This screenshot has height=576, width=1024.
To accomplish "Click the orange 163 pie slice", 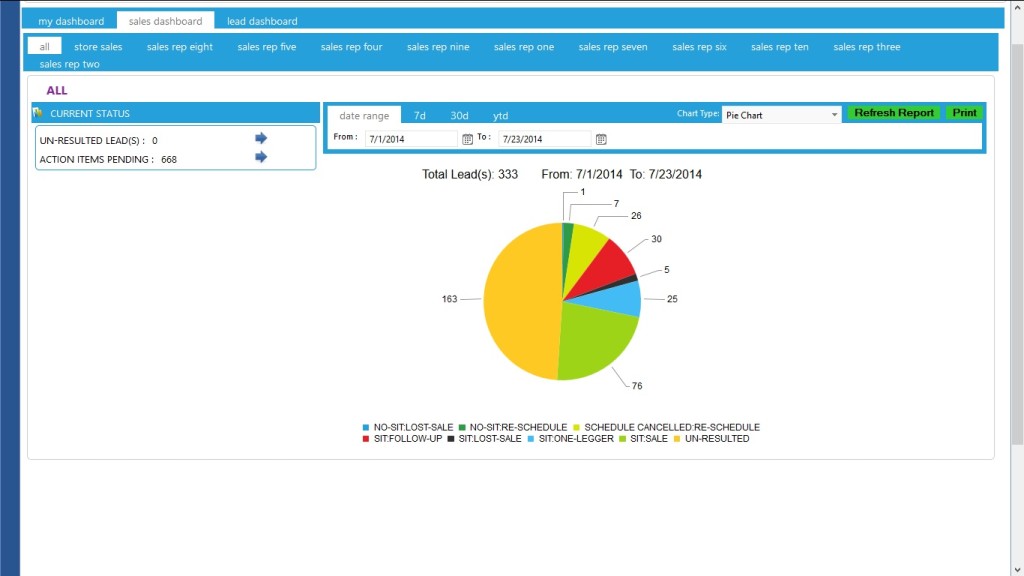I will [x=521, y=300].
